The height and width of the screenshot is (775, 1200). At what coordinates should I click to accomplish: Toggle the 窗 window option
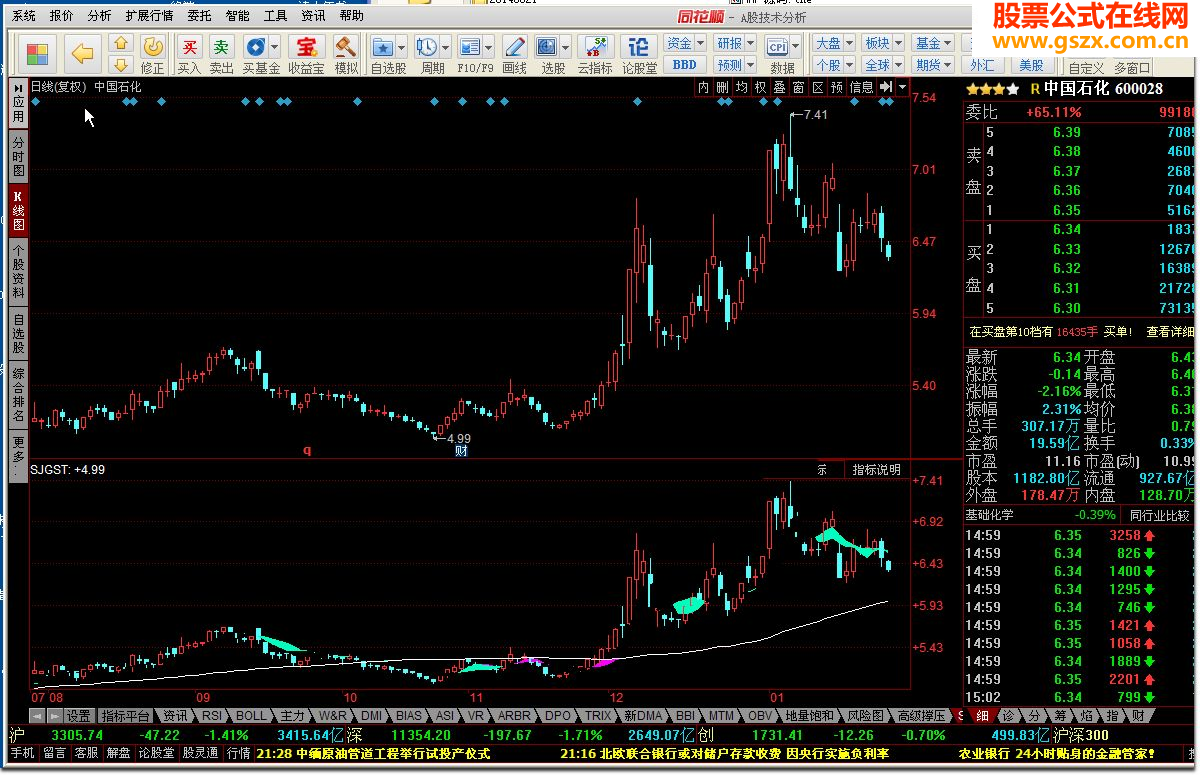(x=798, y=87)
